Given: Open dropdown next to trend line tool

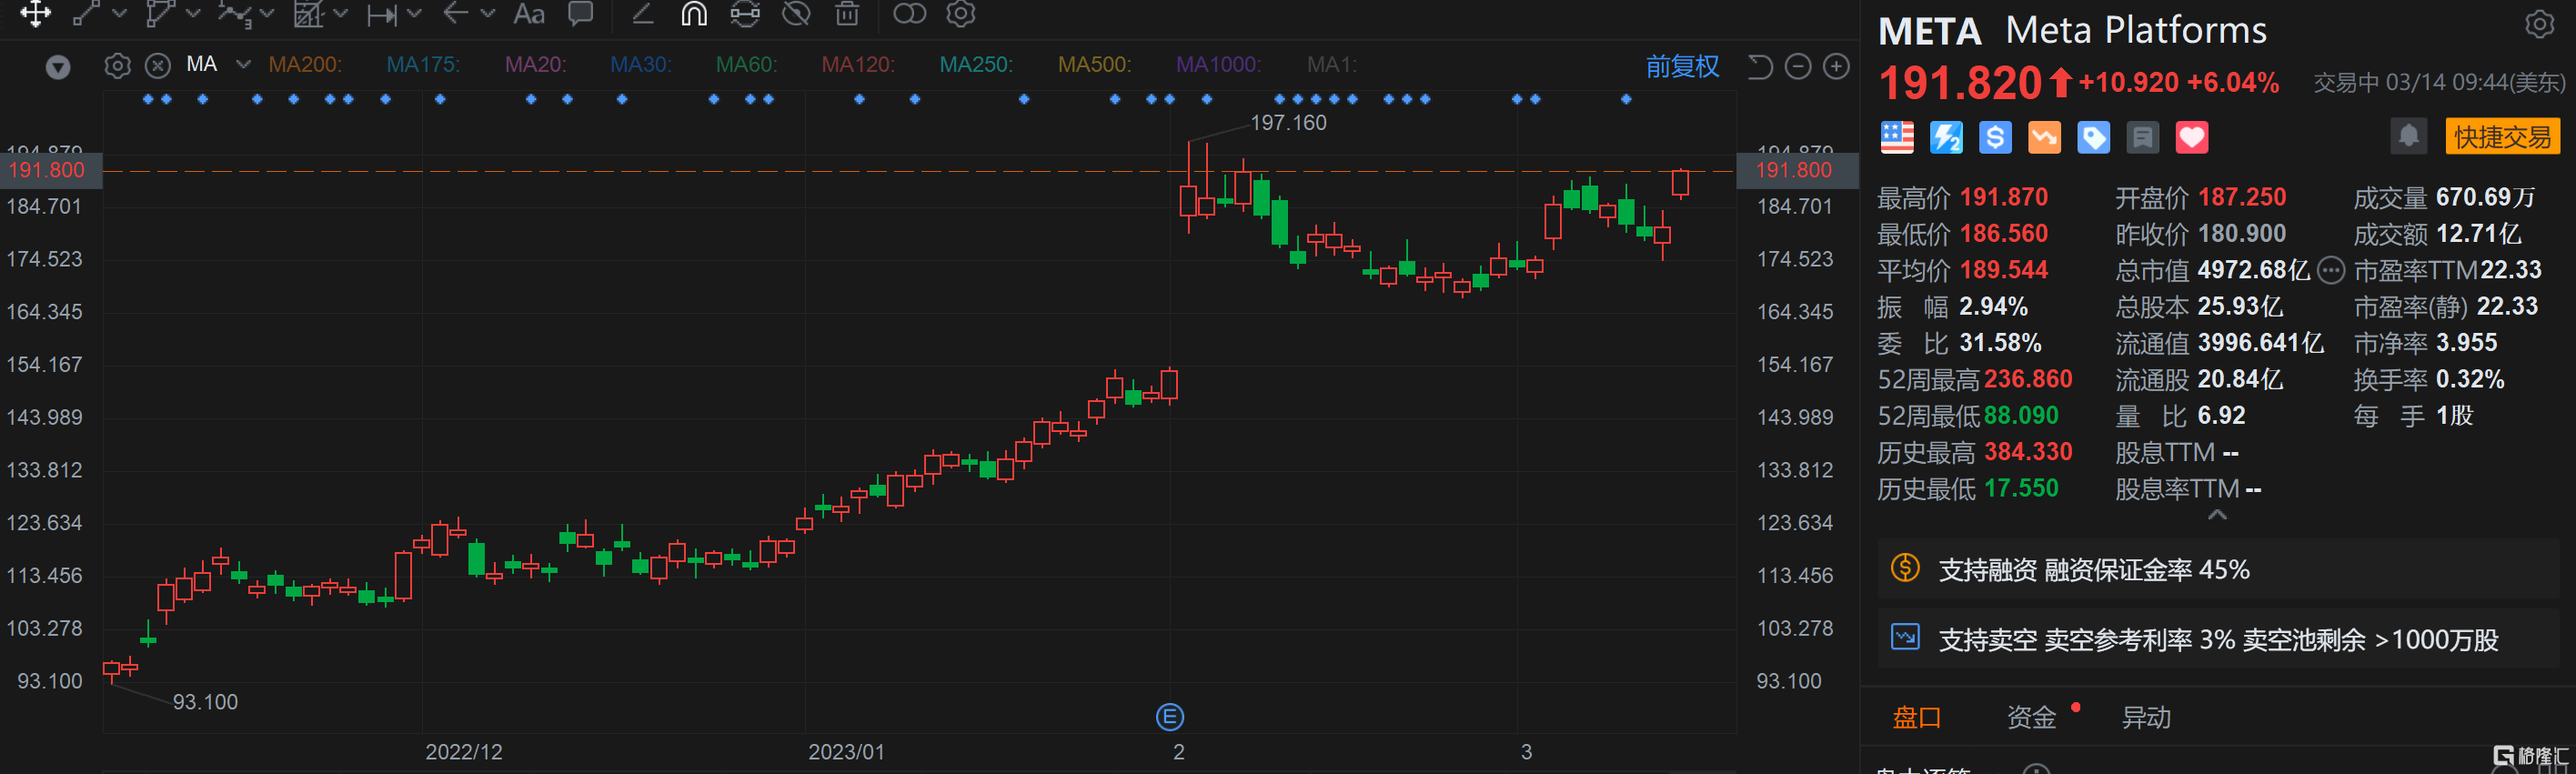Looking at the screenshot, I should tap(119, 13).
